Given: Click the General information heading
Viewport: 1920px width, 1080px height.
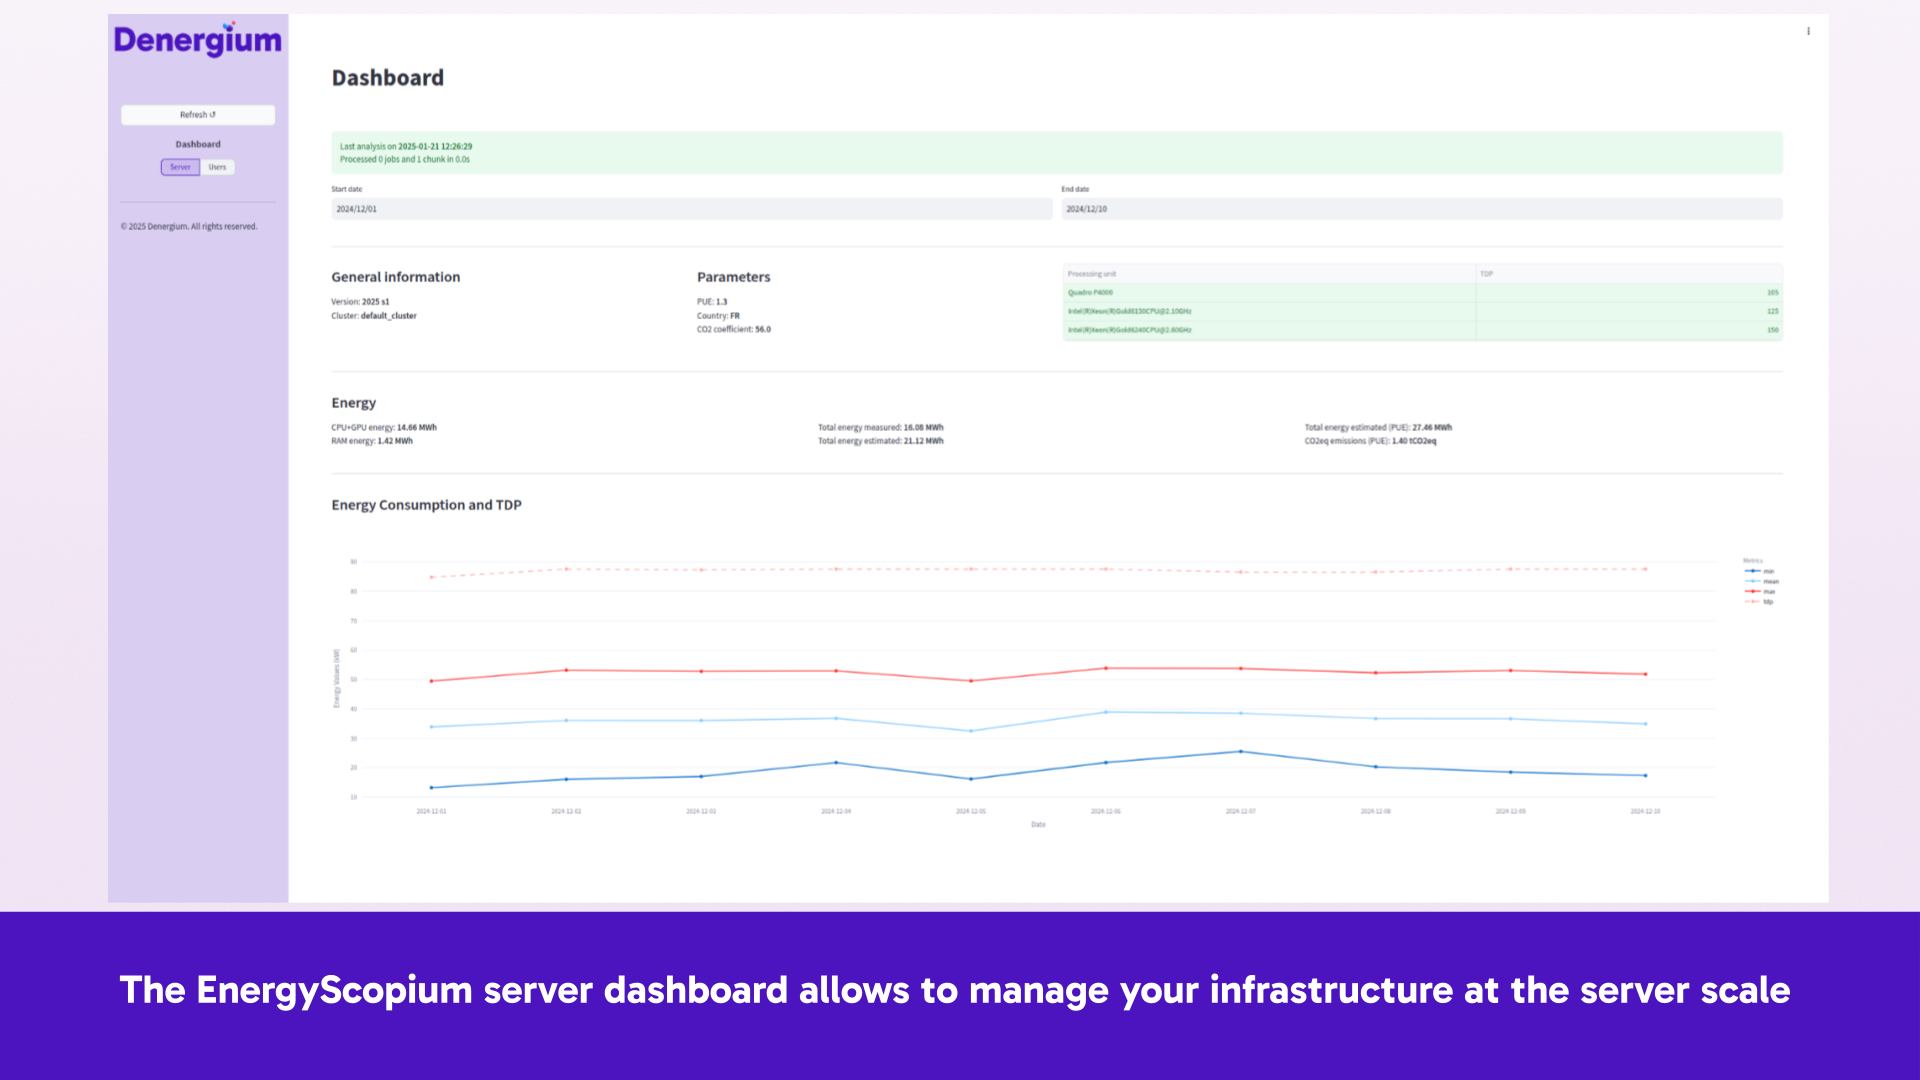Looking at the screenshot, I should [396, 277].
